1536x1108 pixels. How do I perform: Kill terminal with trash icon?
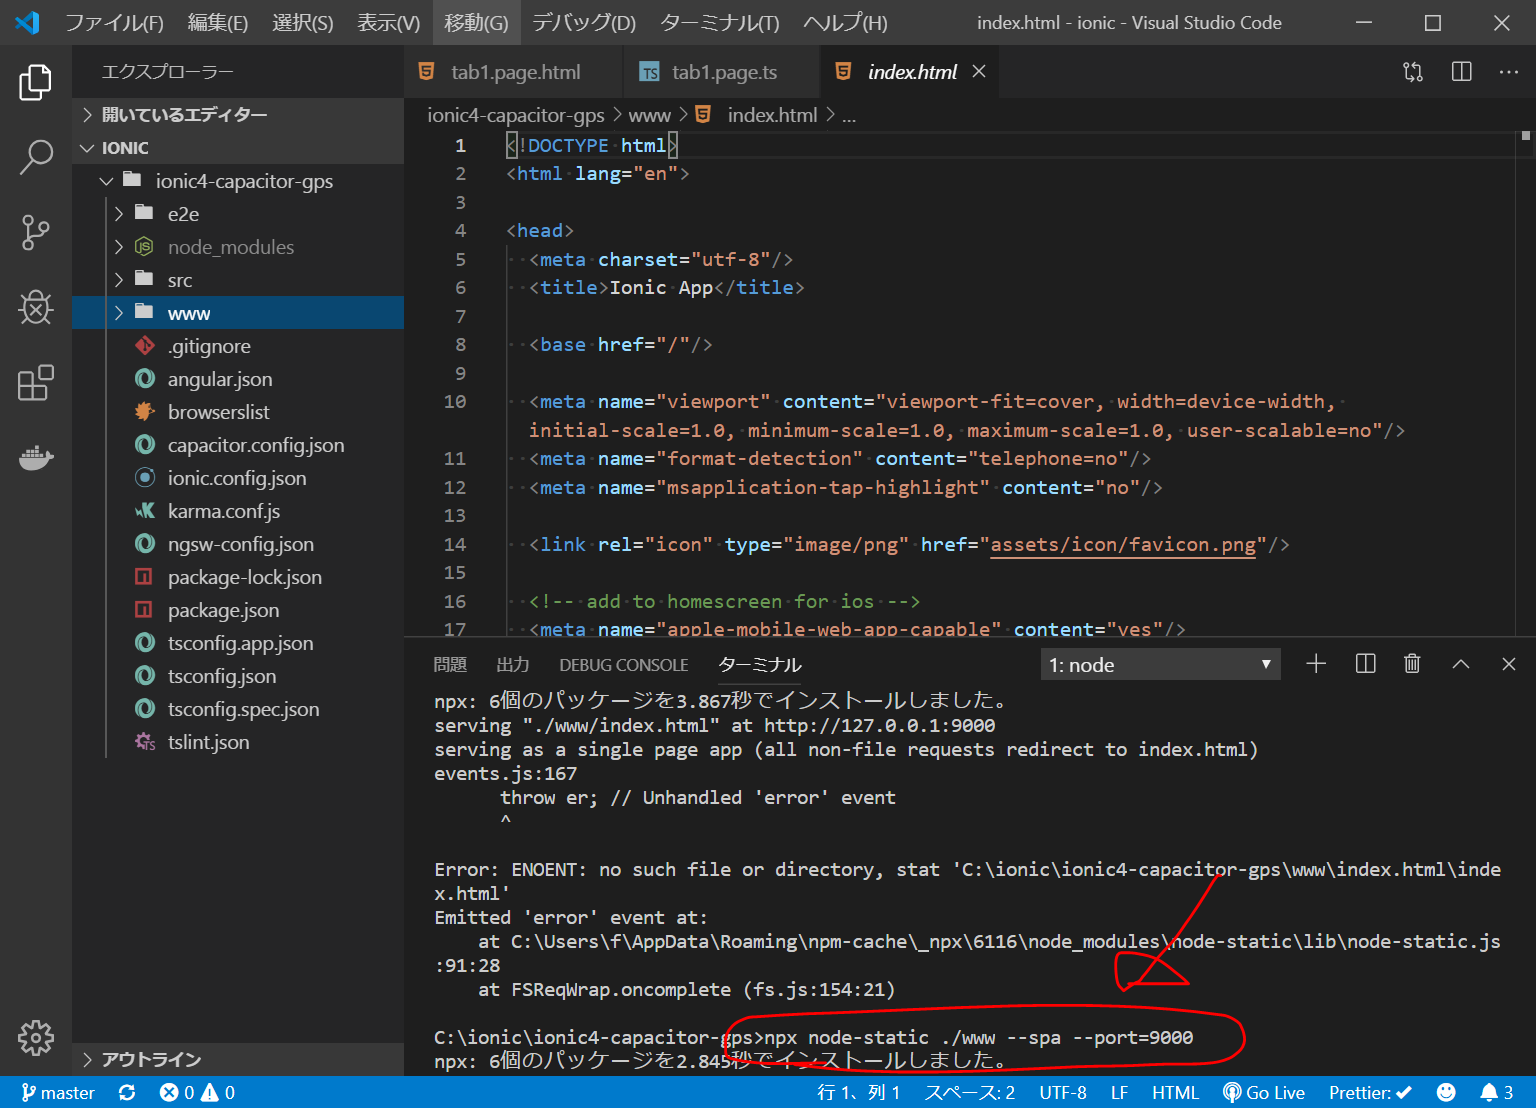(x=1412, y=664)
